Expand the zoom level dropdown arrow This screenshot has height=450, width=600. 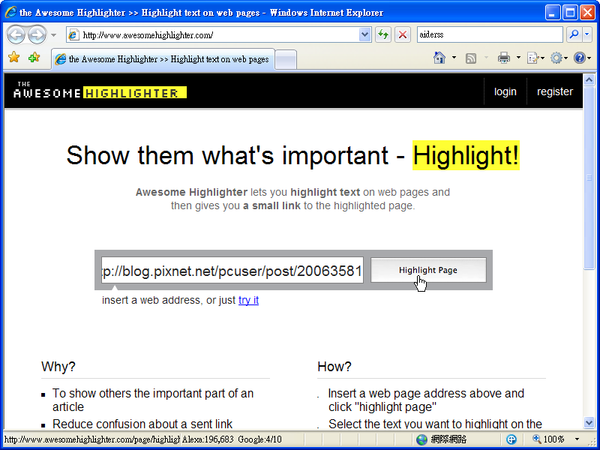577,439
